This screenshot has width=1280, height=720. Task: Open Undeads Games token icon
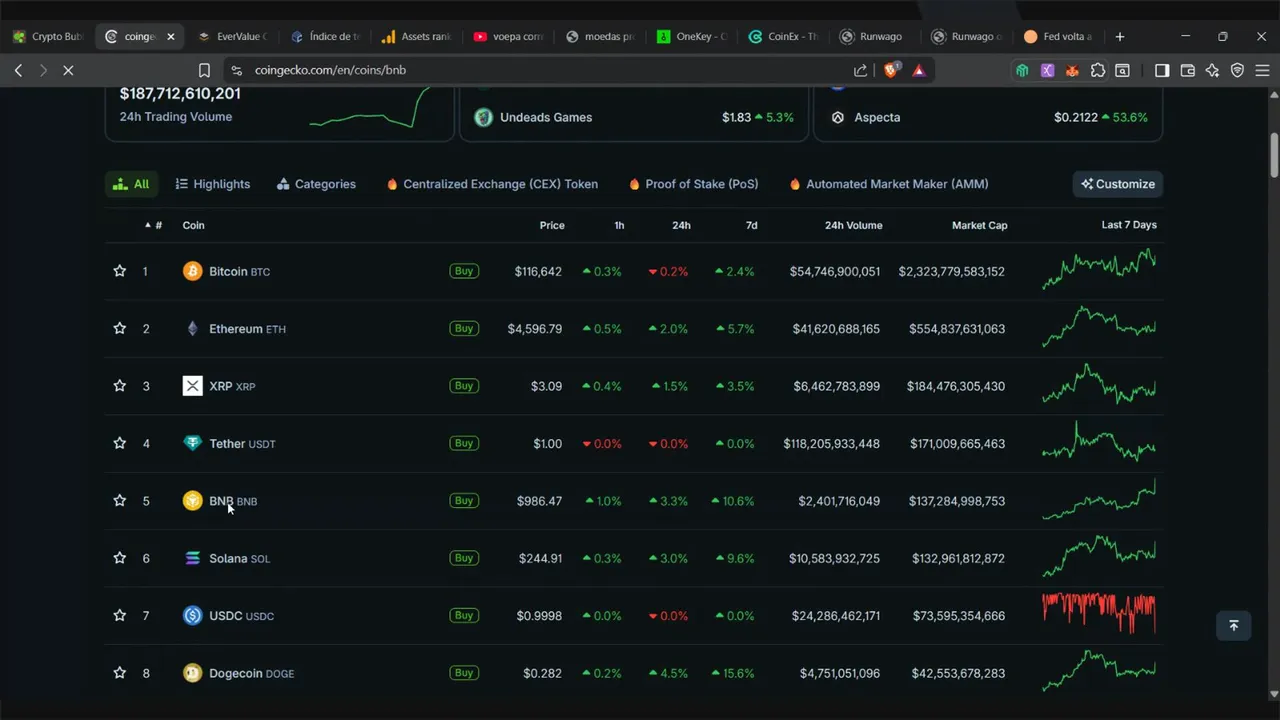point(483,117)
